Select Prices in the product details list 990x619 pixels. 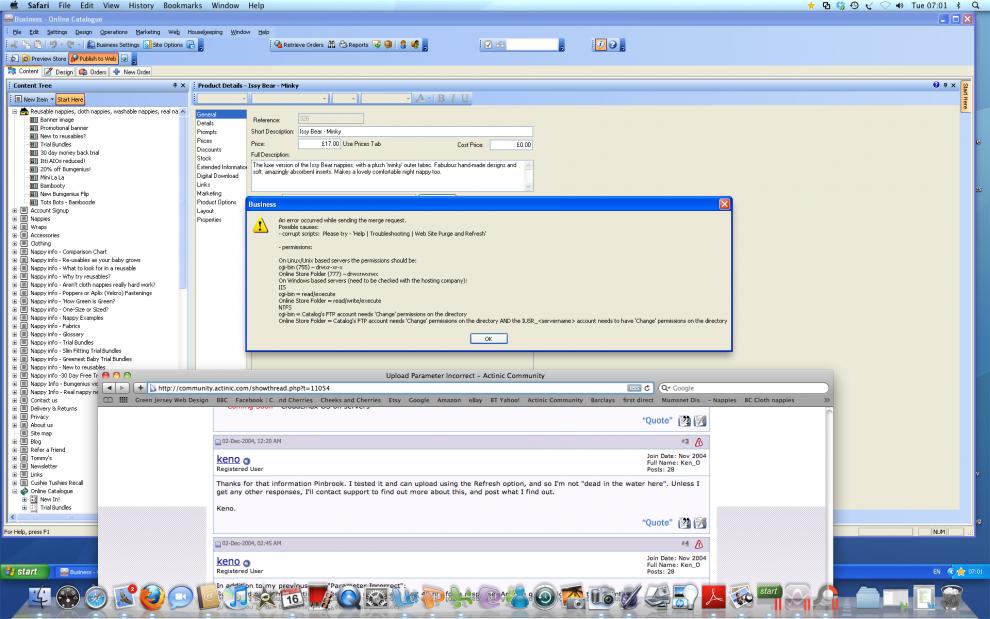204,141
